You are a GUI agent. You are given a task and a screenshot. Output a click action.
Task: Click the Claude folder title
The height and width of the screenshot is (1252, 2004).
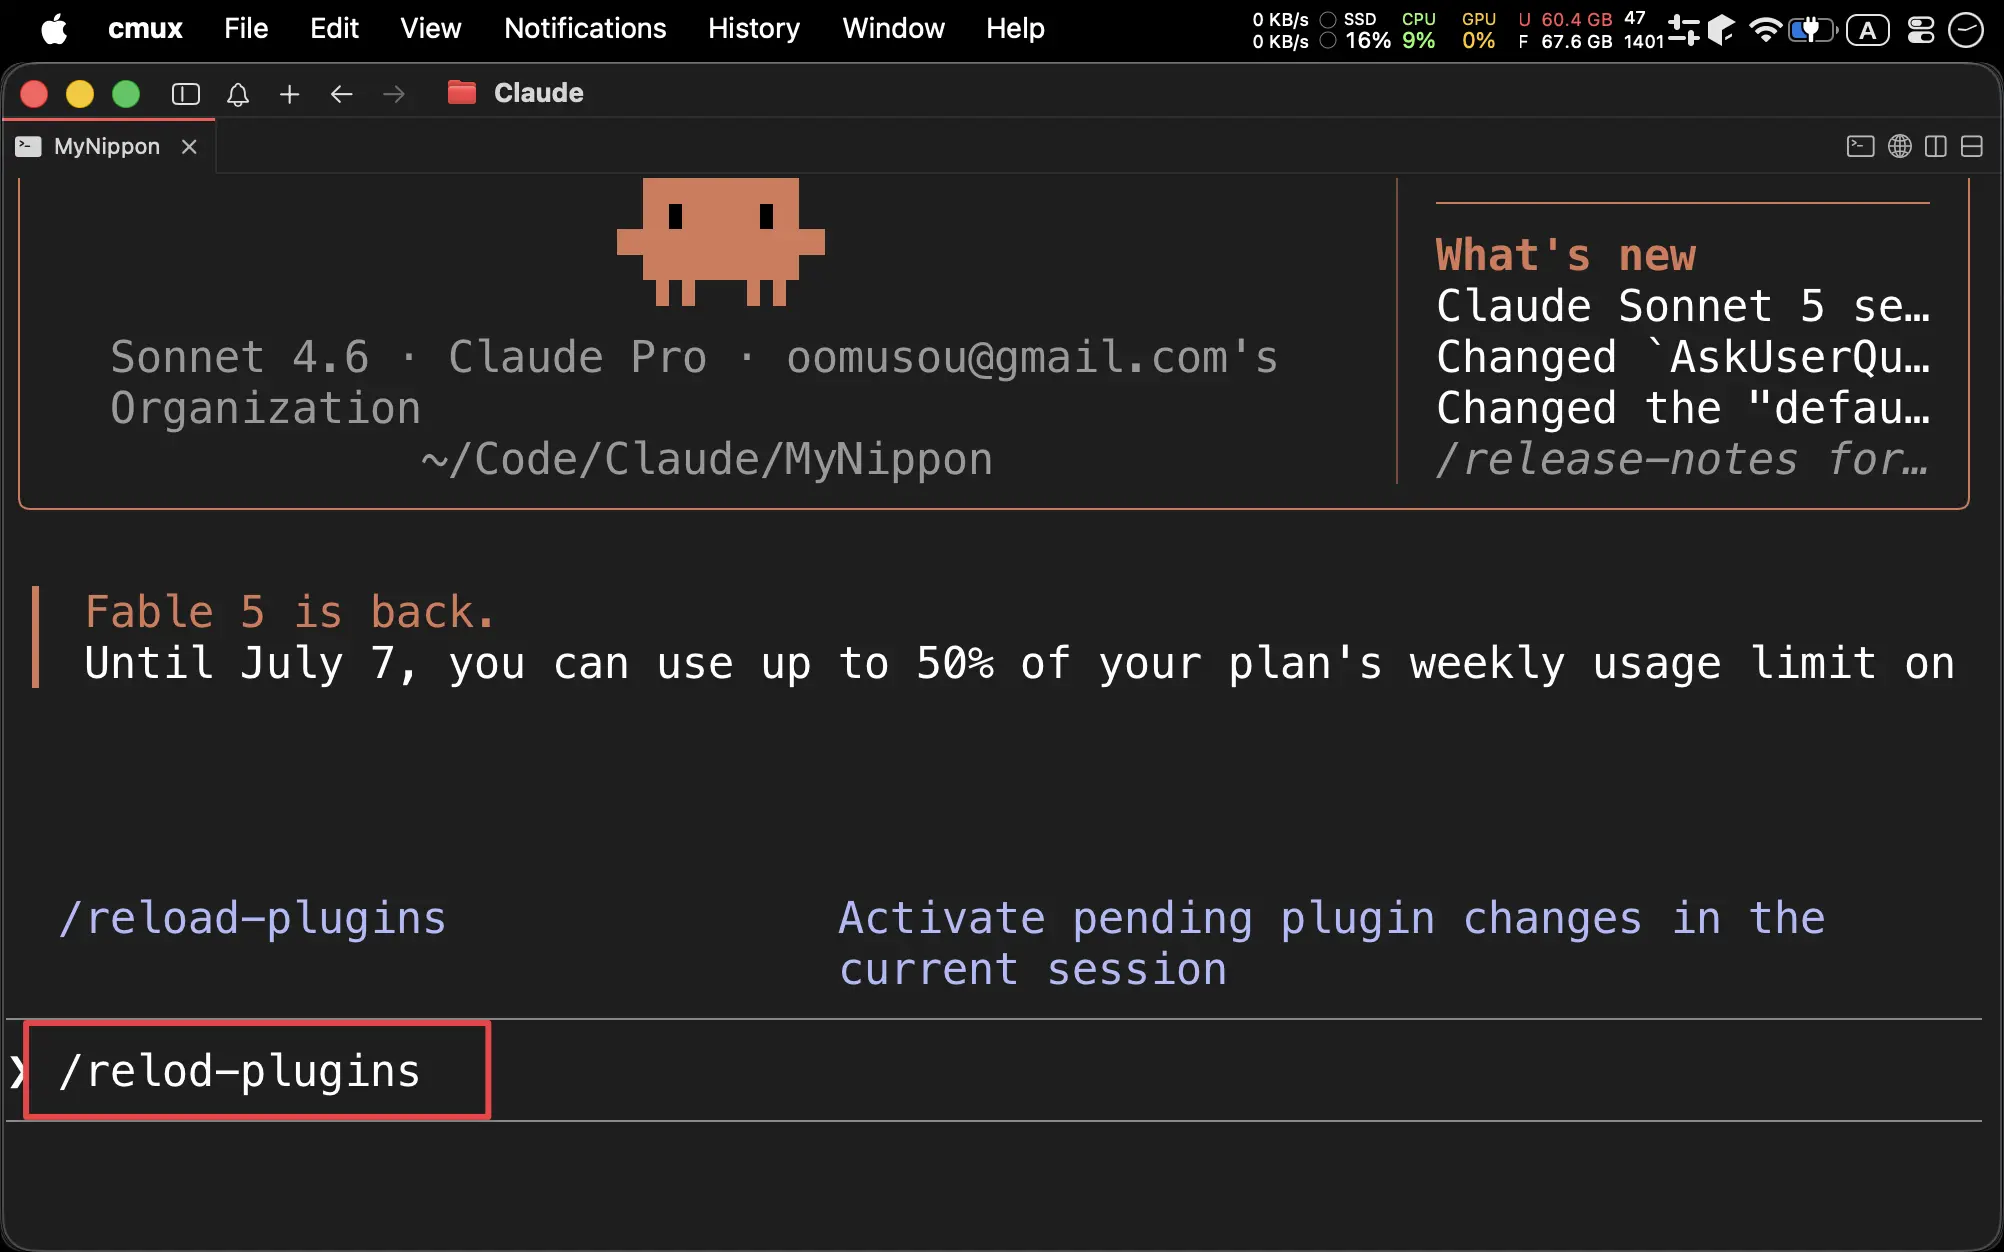(538, 93)
